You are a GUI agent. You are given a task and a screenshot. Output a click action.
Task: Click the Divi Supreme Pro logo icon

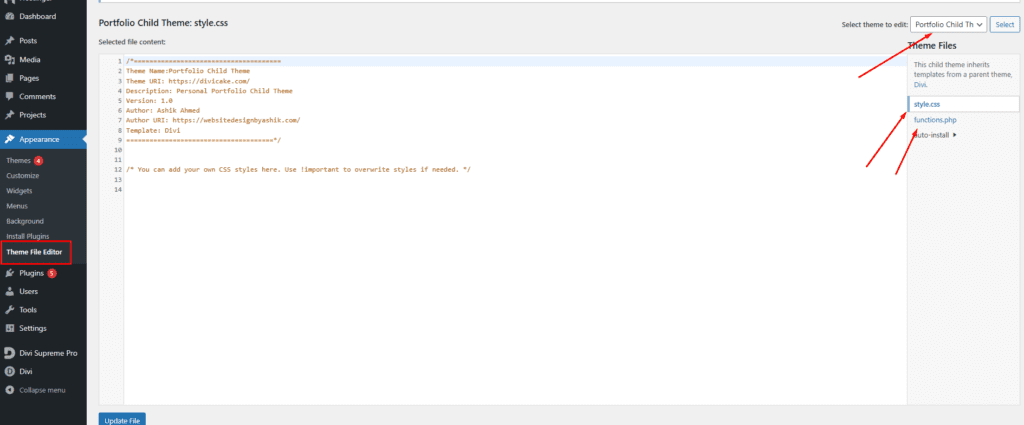[x=10, y=353]
